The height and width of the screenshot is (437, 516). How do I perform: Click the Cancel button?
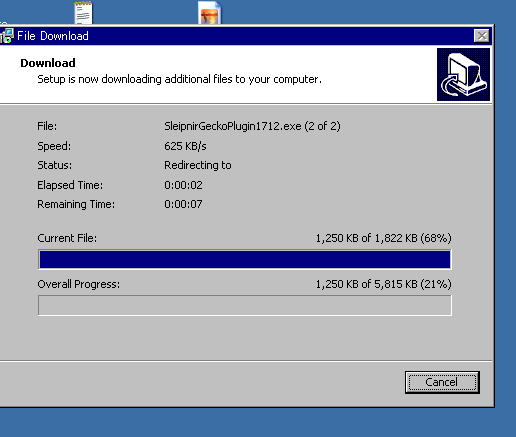(442, 382)
